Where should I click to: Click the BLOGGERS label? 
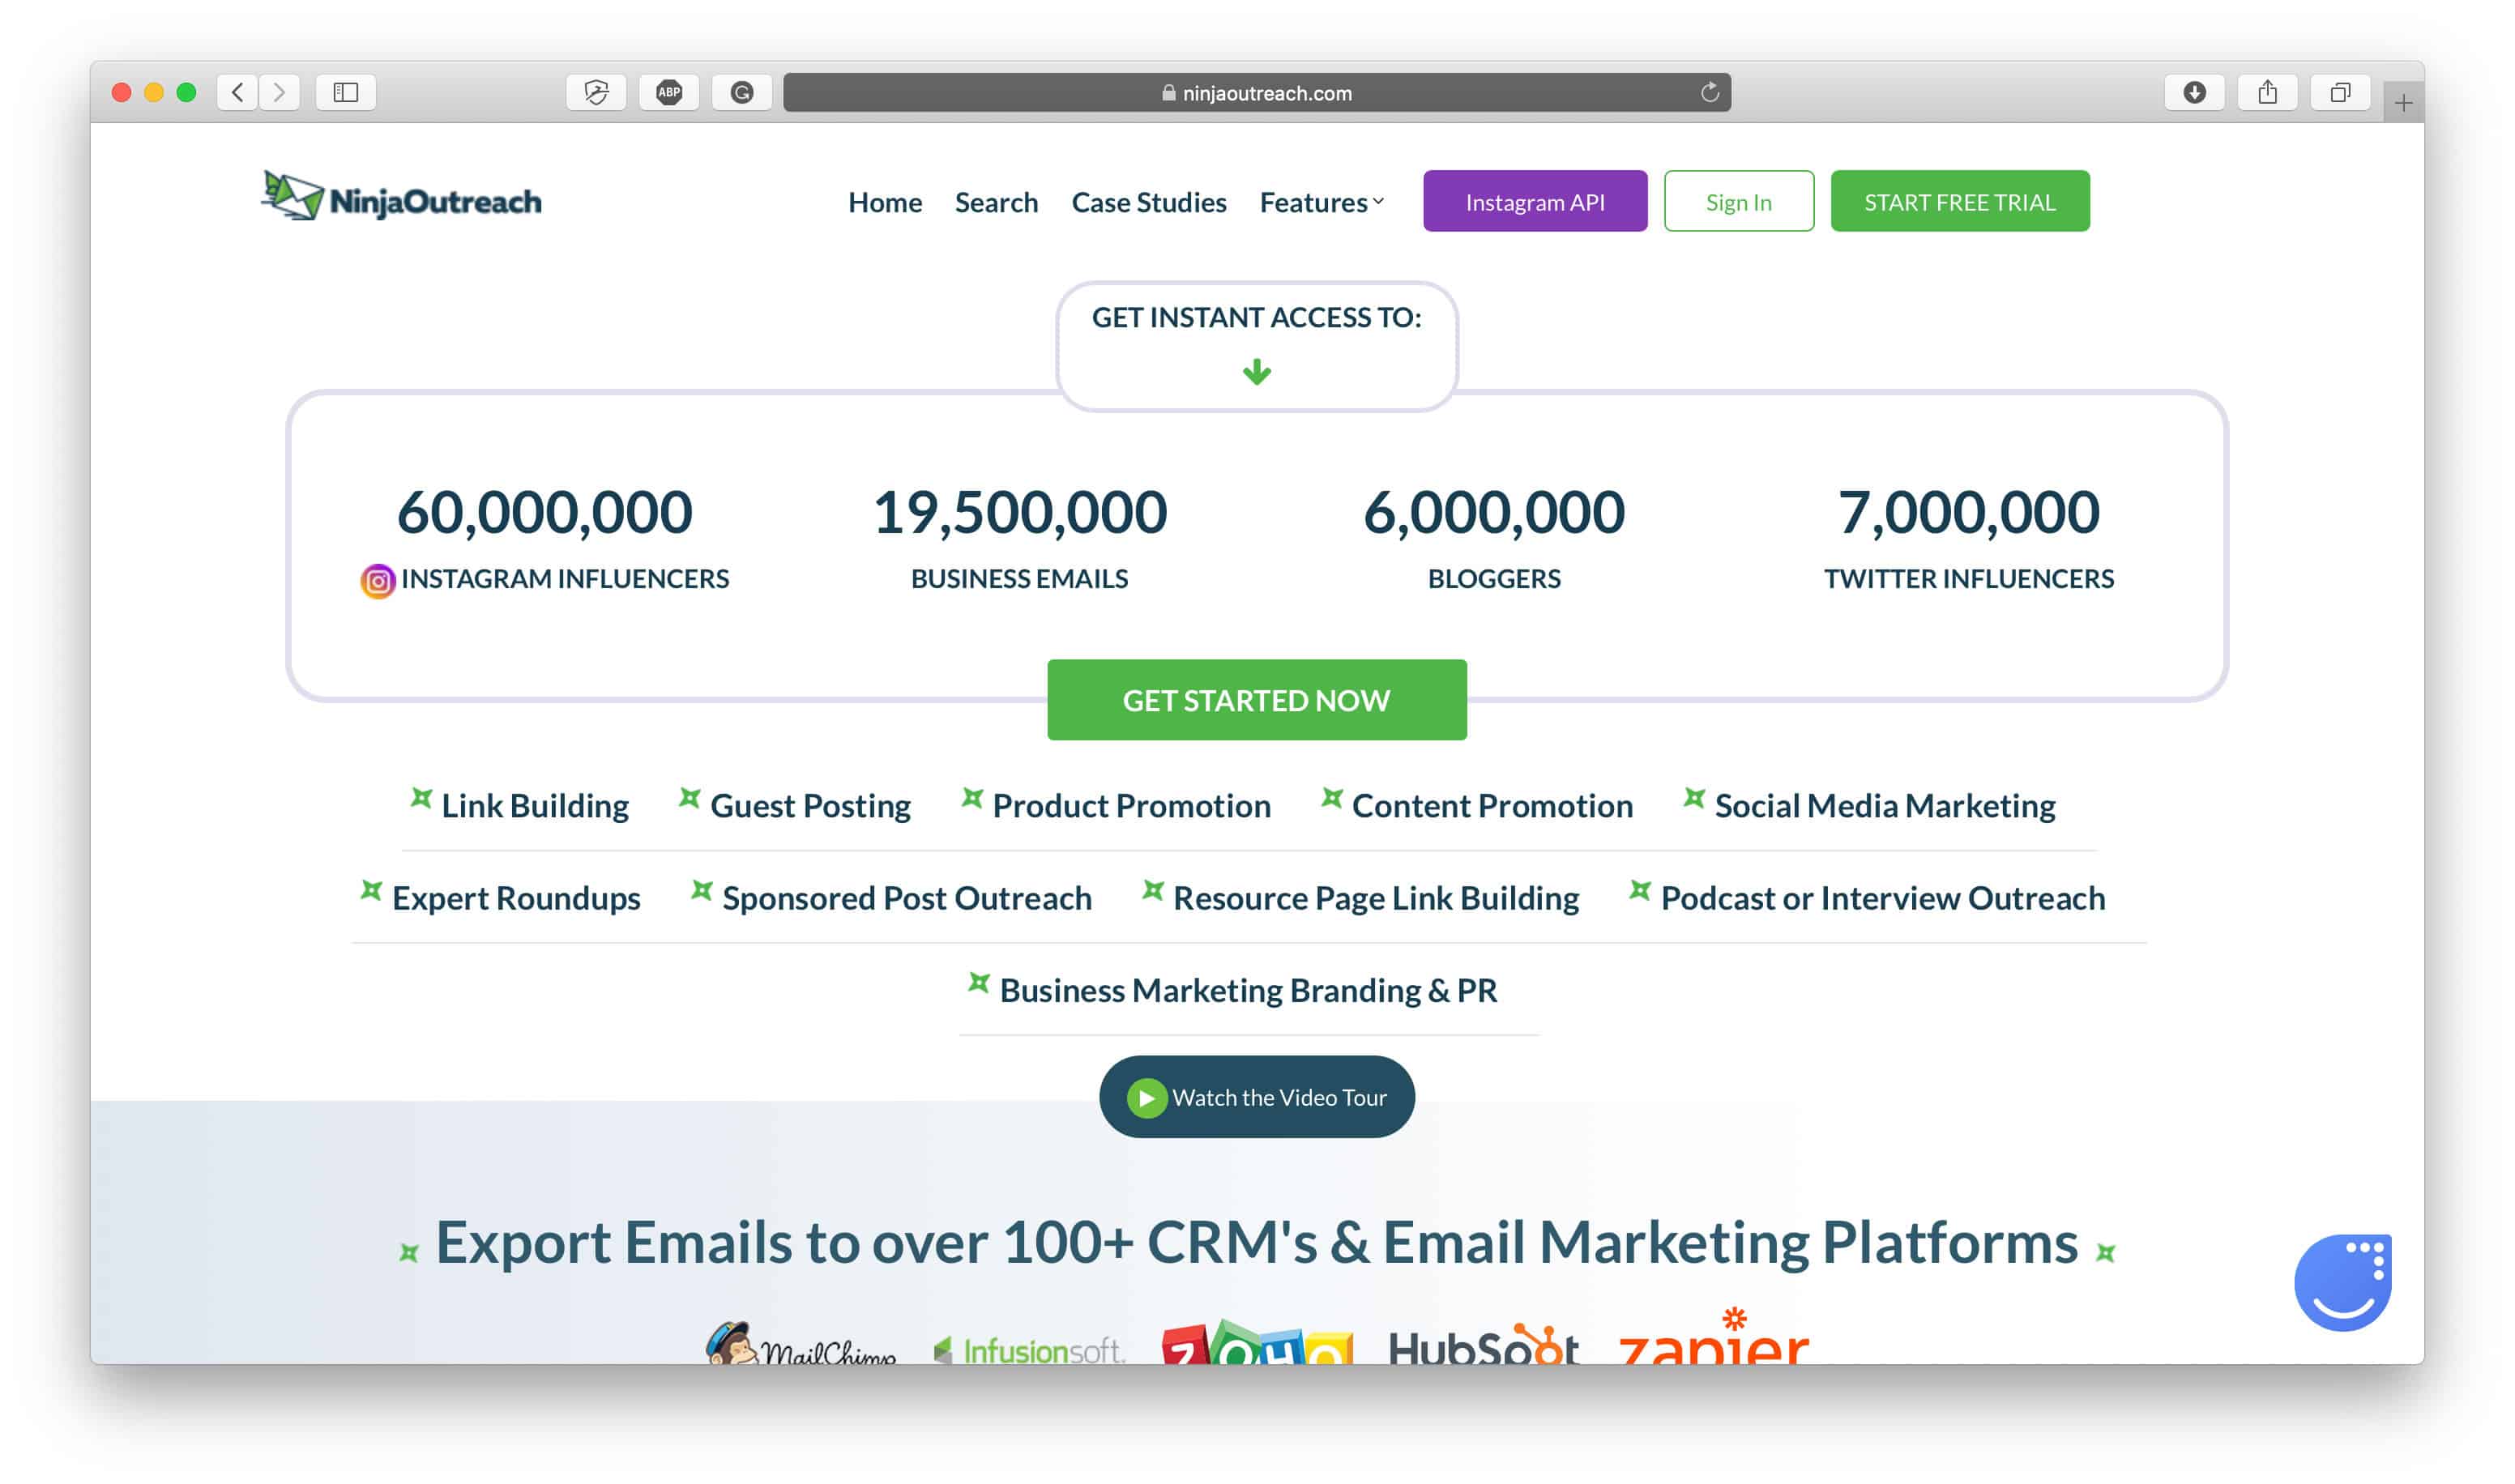coord(1494,579)
